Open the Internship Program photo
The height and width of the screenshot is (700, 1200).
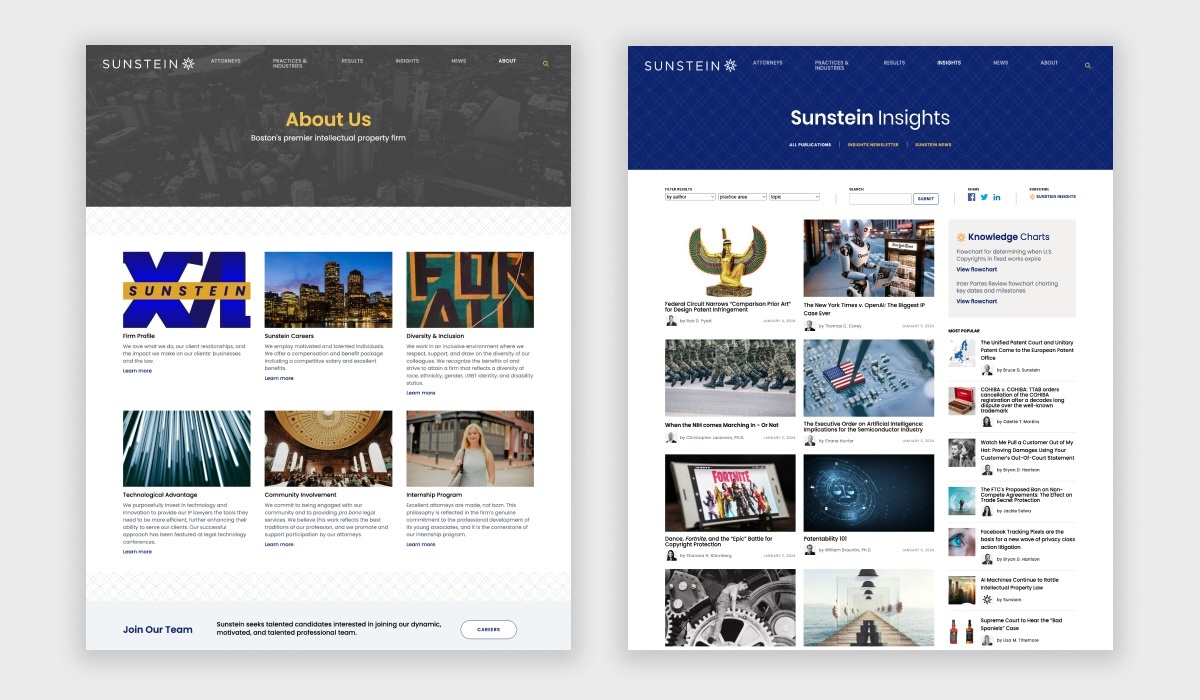[x=470, y=449]
